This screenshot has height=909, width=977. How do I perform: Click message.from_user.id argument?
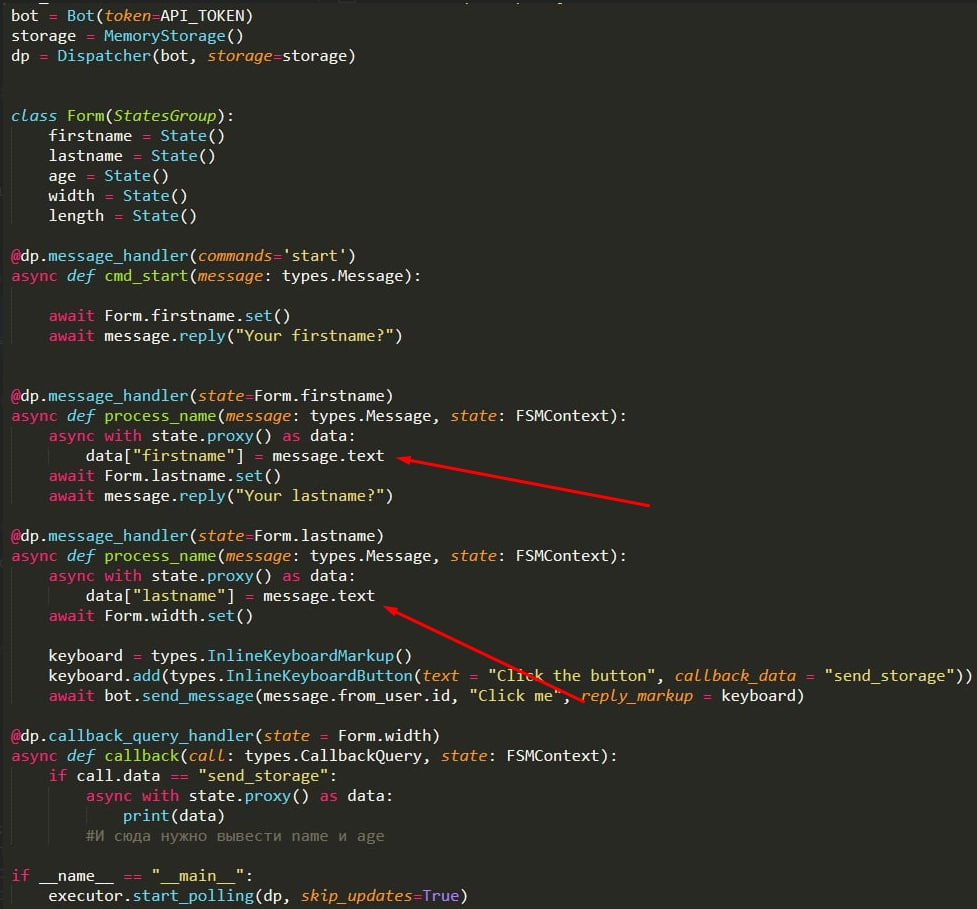356,696
